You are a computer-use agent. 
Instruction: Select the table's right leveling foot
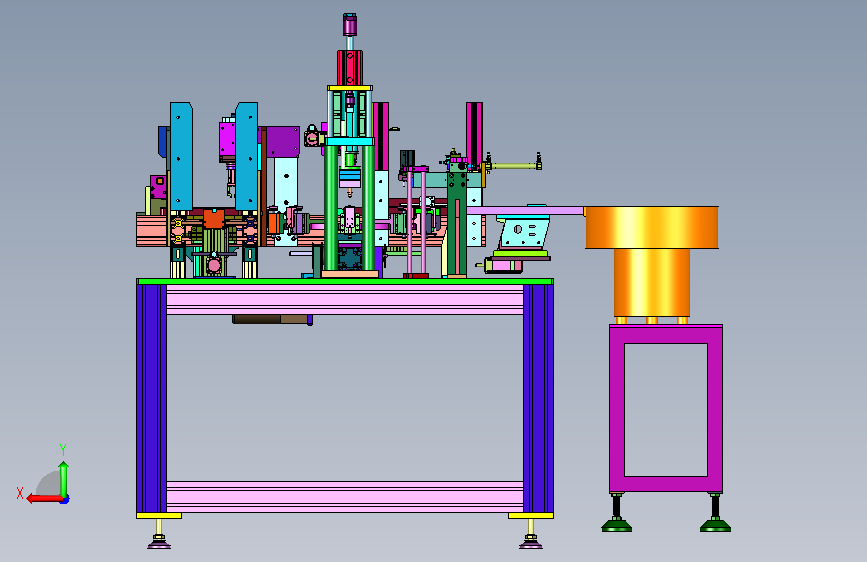coord(531,541)
